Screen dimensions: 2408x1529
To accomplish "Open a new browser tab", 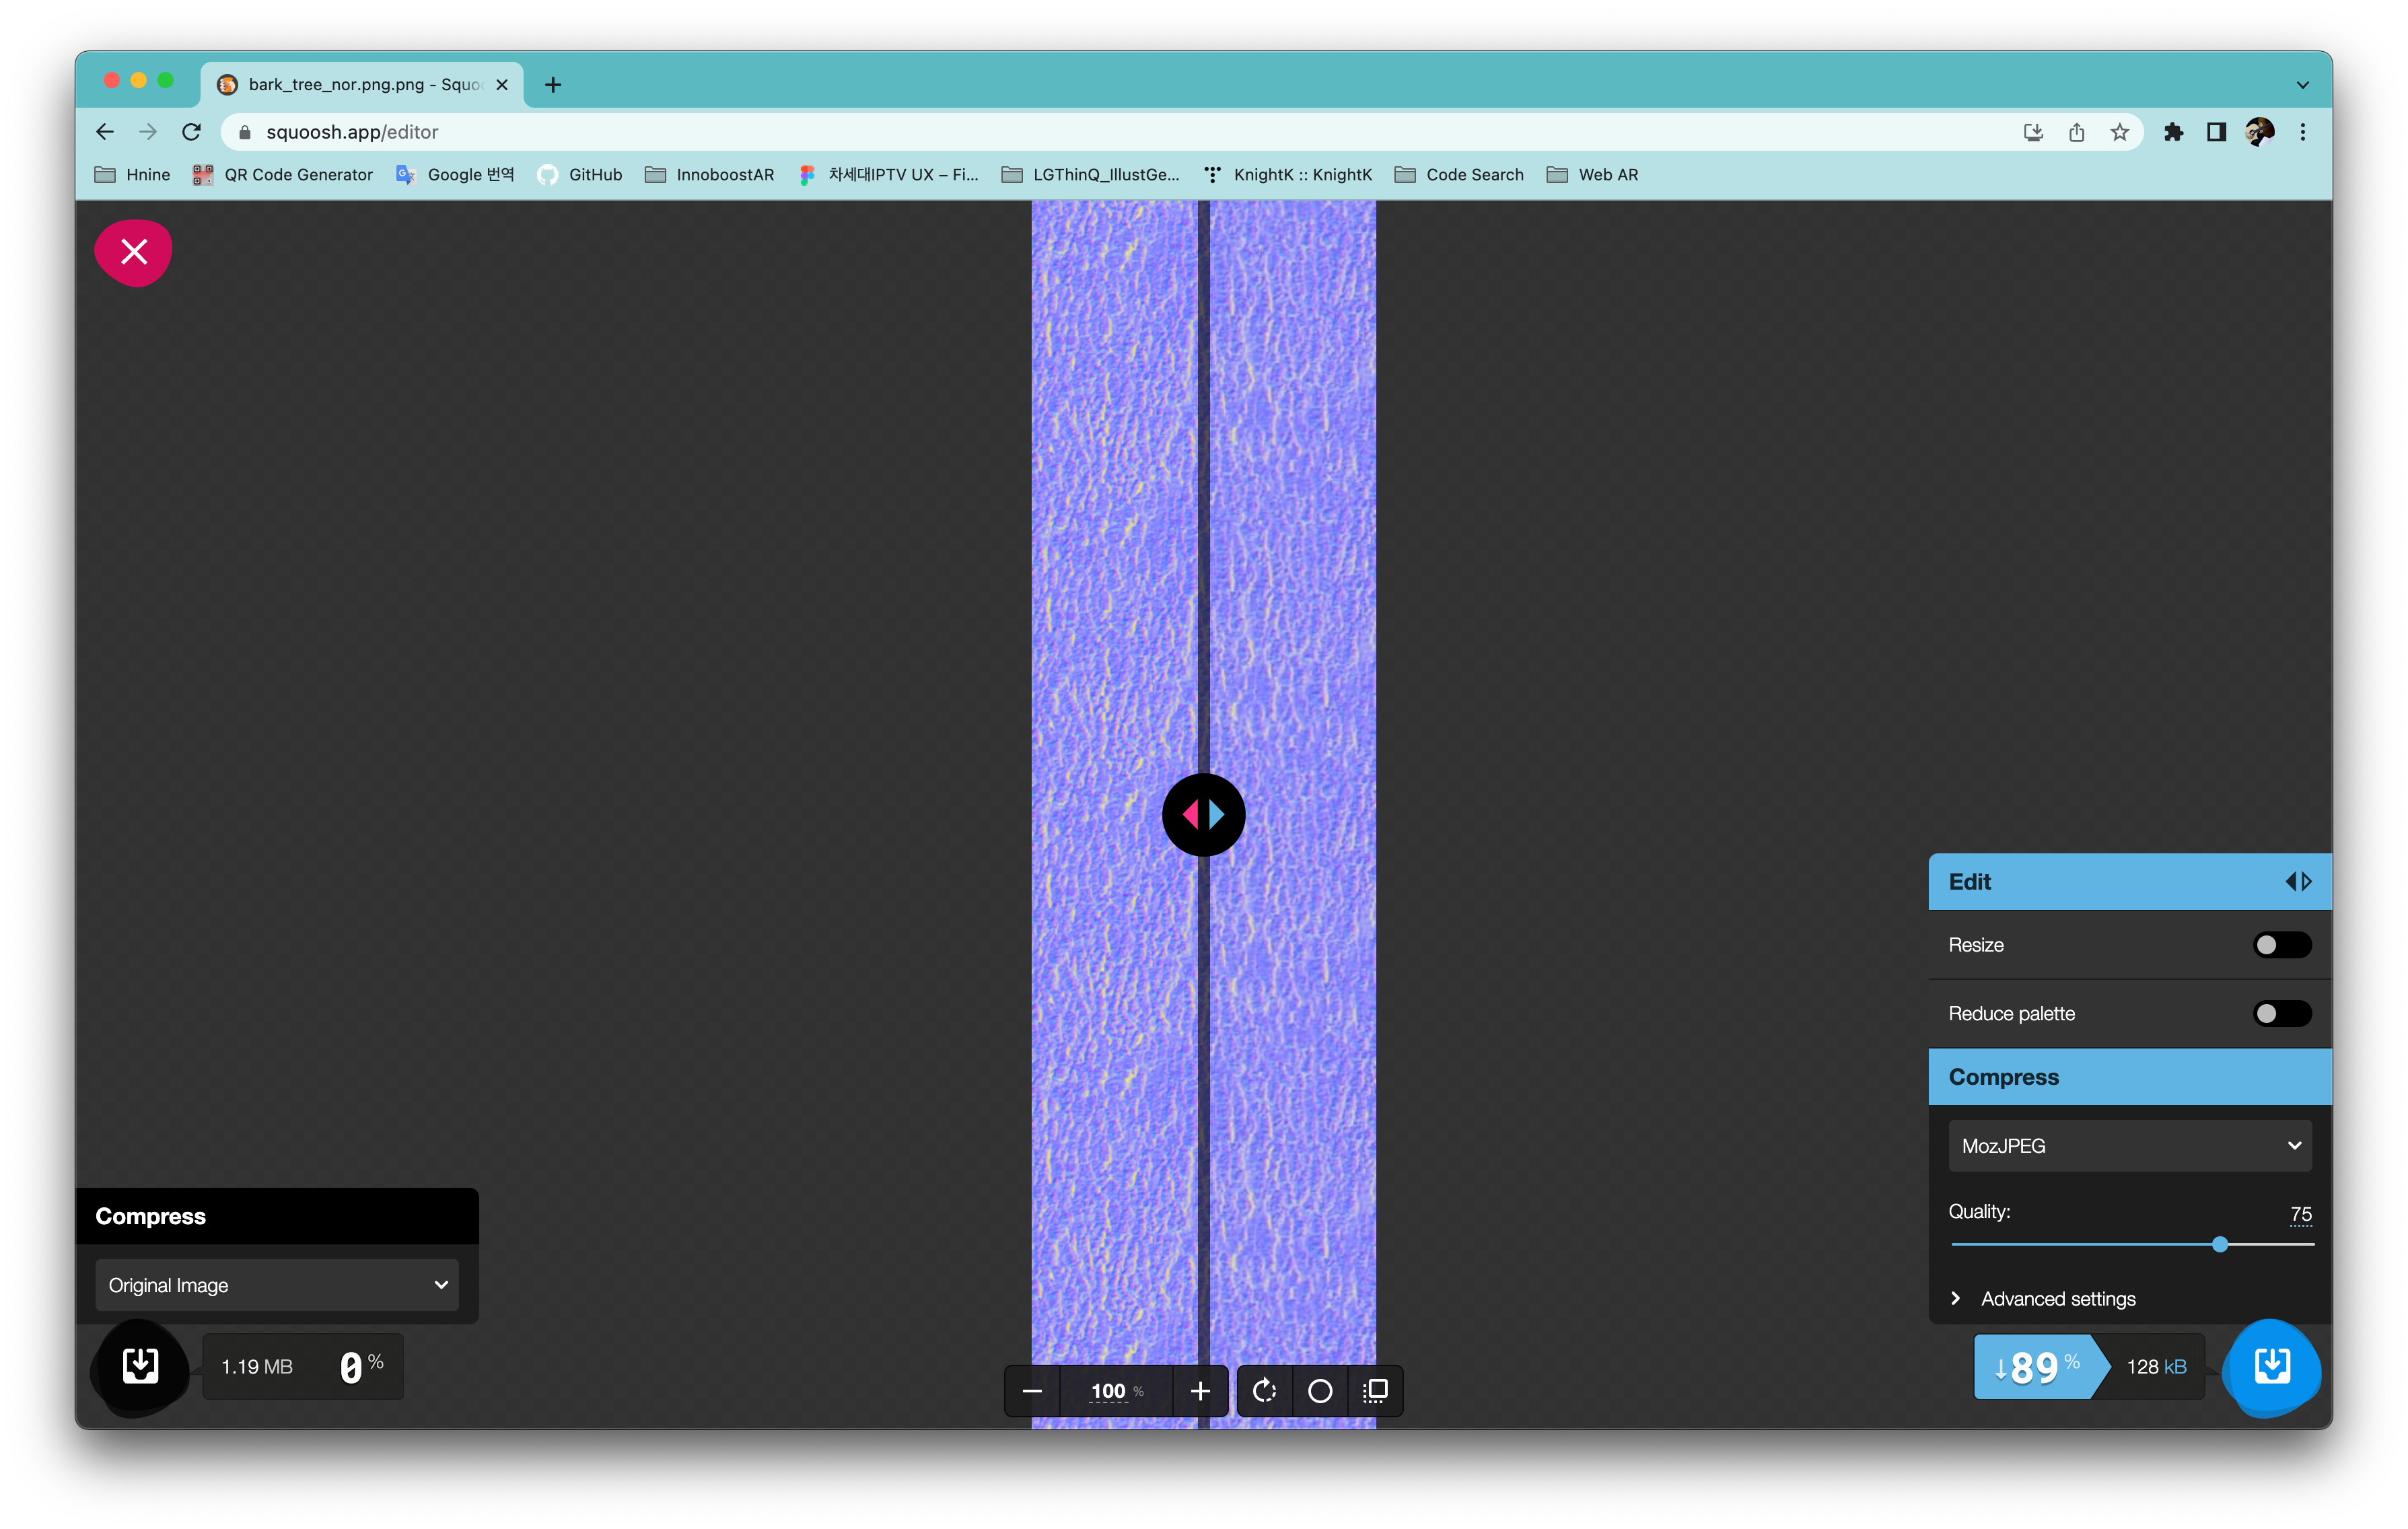I will click(553, 85).
